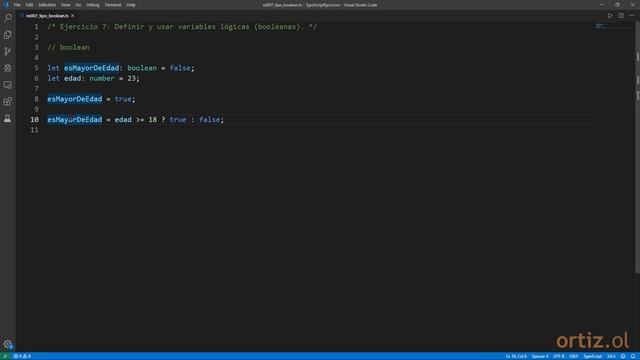The width and height of the screenshot is (640, 360).
Task: Close the ex007_tipo_boolean.ts tab
Action: click(73, 16)
